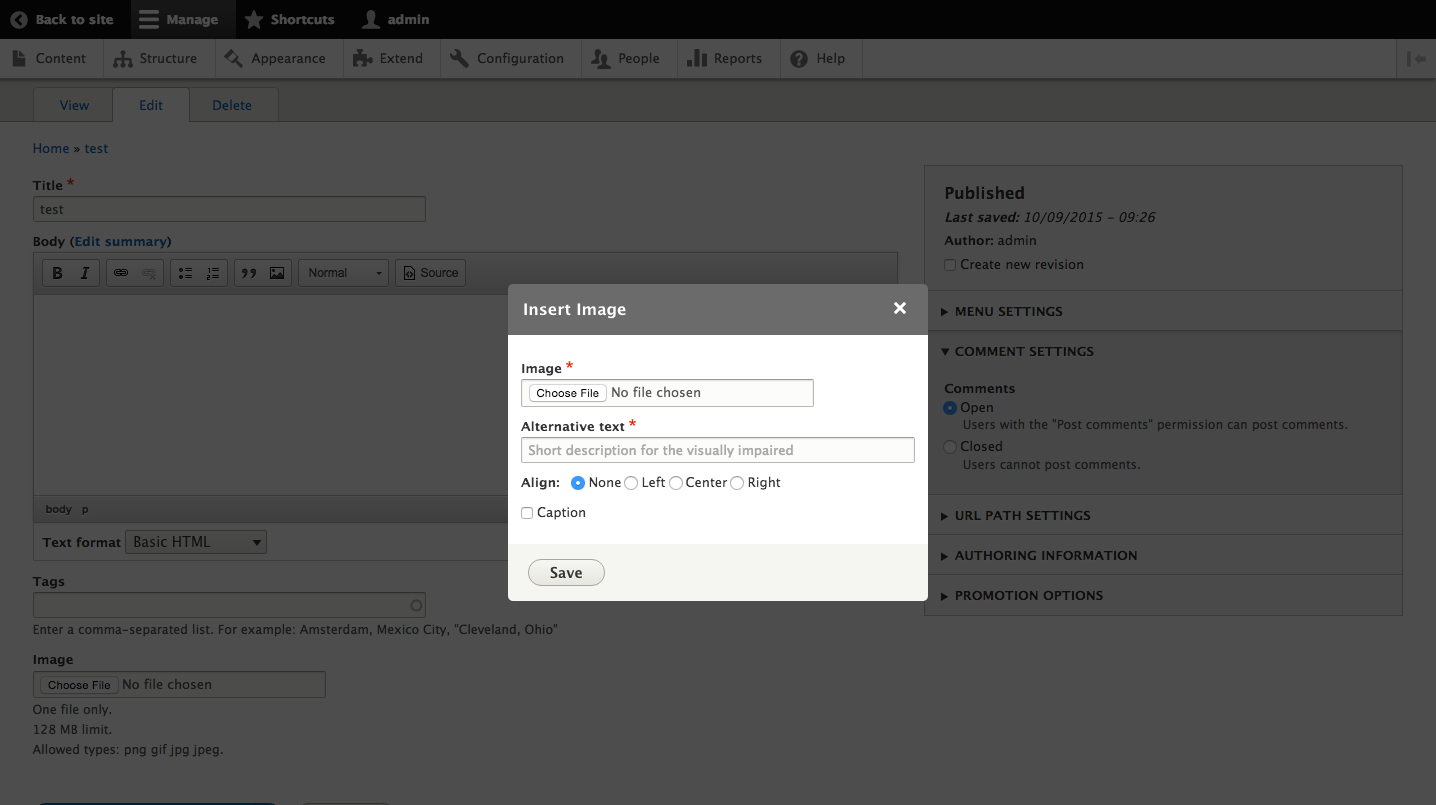Close the Insert Image dialog
The image size is (1436, 805).
(900, 308)
